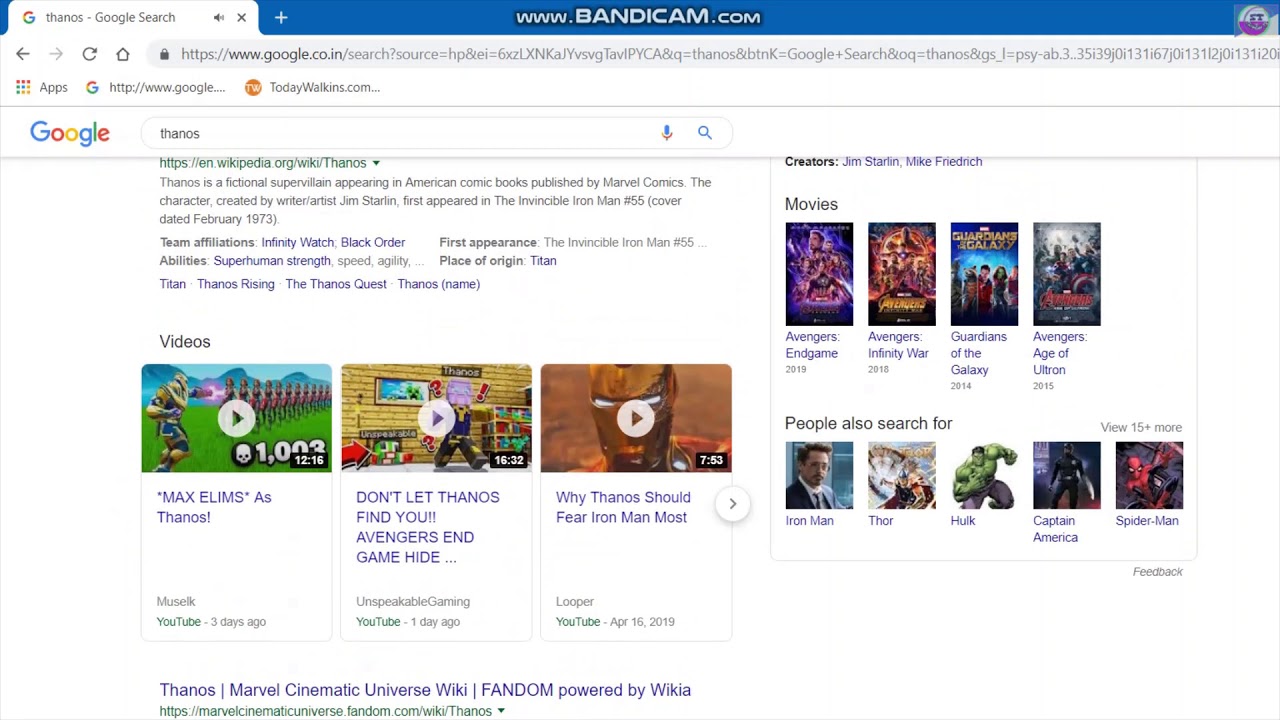Close the thanos Google Search tab
This screenshot has height=720, width=1280.
click(242, 17)
